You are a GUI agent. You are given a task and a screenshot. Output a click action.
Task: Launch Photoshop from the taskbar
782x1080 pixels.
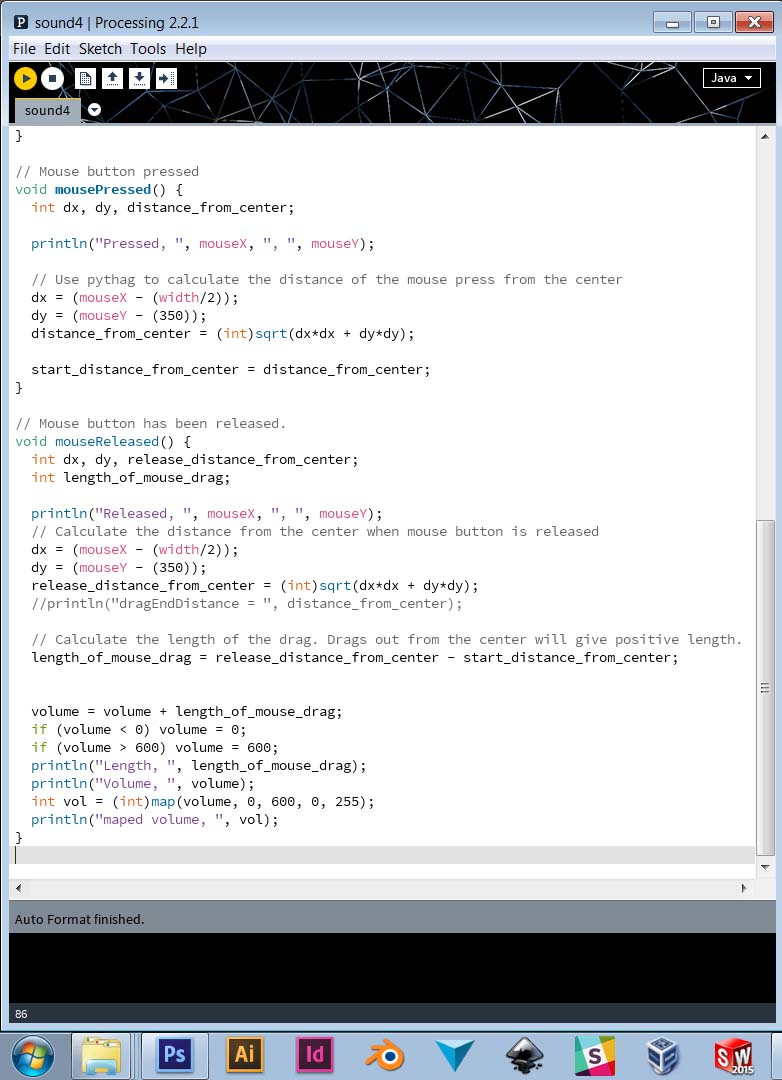click(x=174, y=1055)
